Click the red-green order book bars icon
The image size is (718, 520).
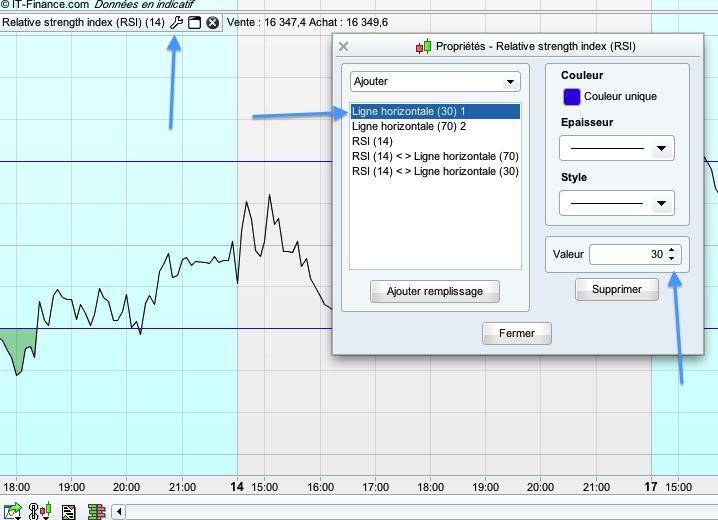[97, 512]
